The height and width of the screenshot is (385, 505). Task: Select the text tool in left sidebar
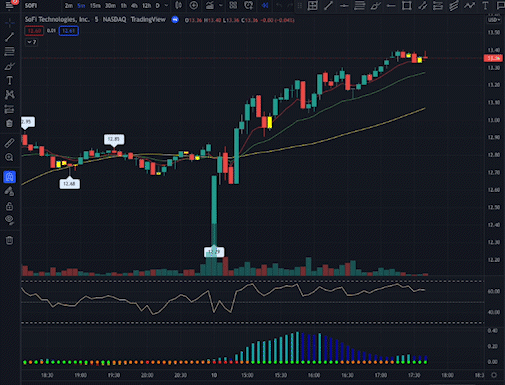pos(9,80)
